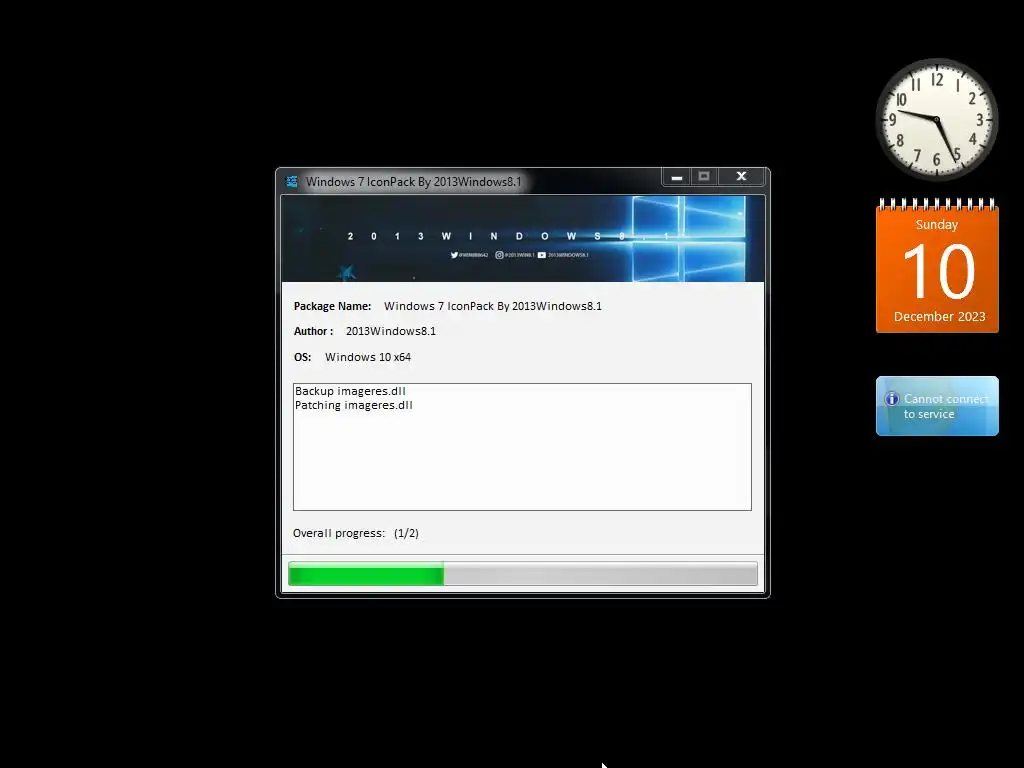The width and height of the screenshot is (1024, 768).
Task: Click 'Sunday' on the calendar gadget
Action: (936, 225)
